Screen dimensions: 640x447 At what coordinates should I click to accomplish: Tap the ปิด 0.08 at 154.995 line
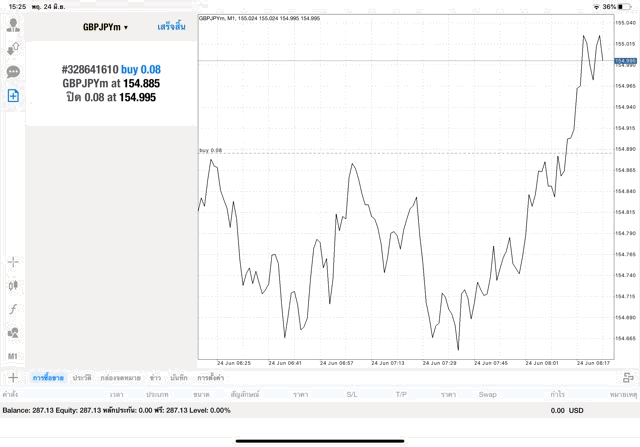(111, 97)
